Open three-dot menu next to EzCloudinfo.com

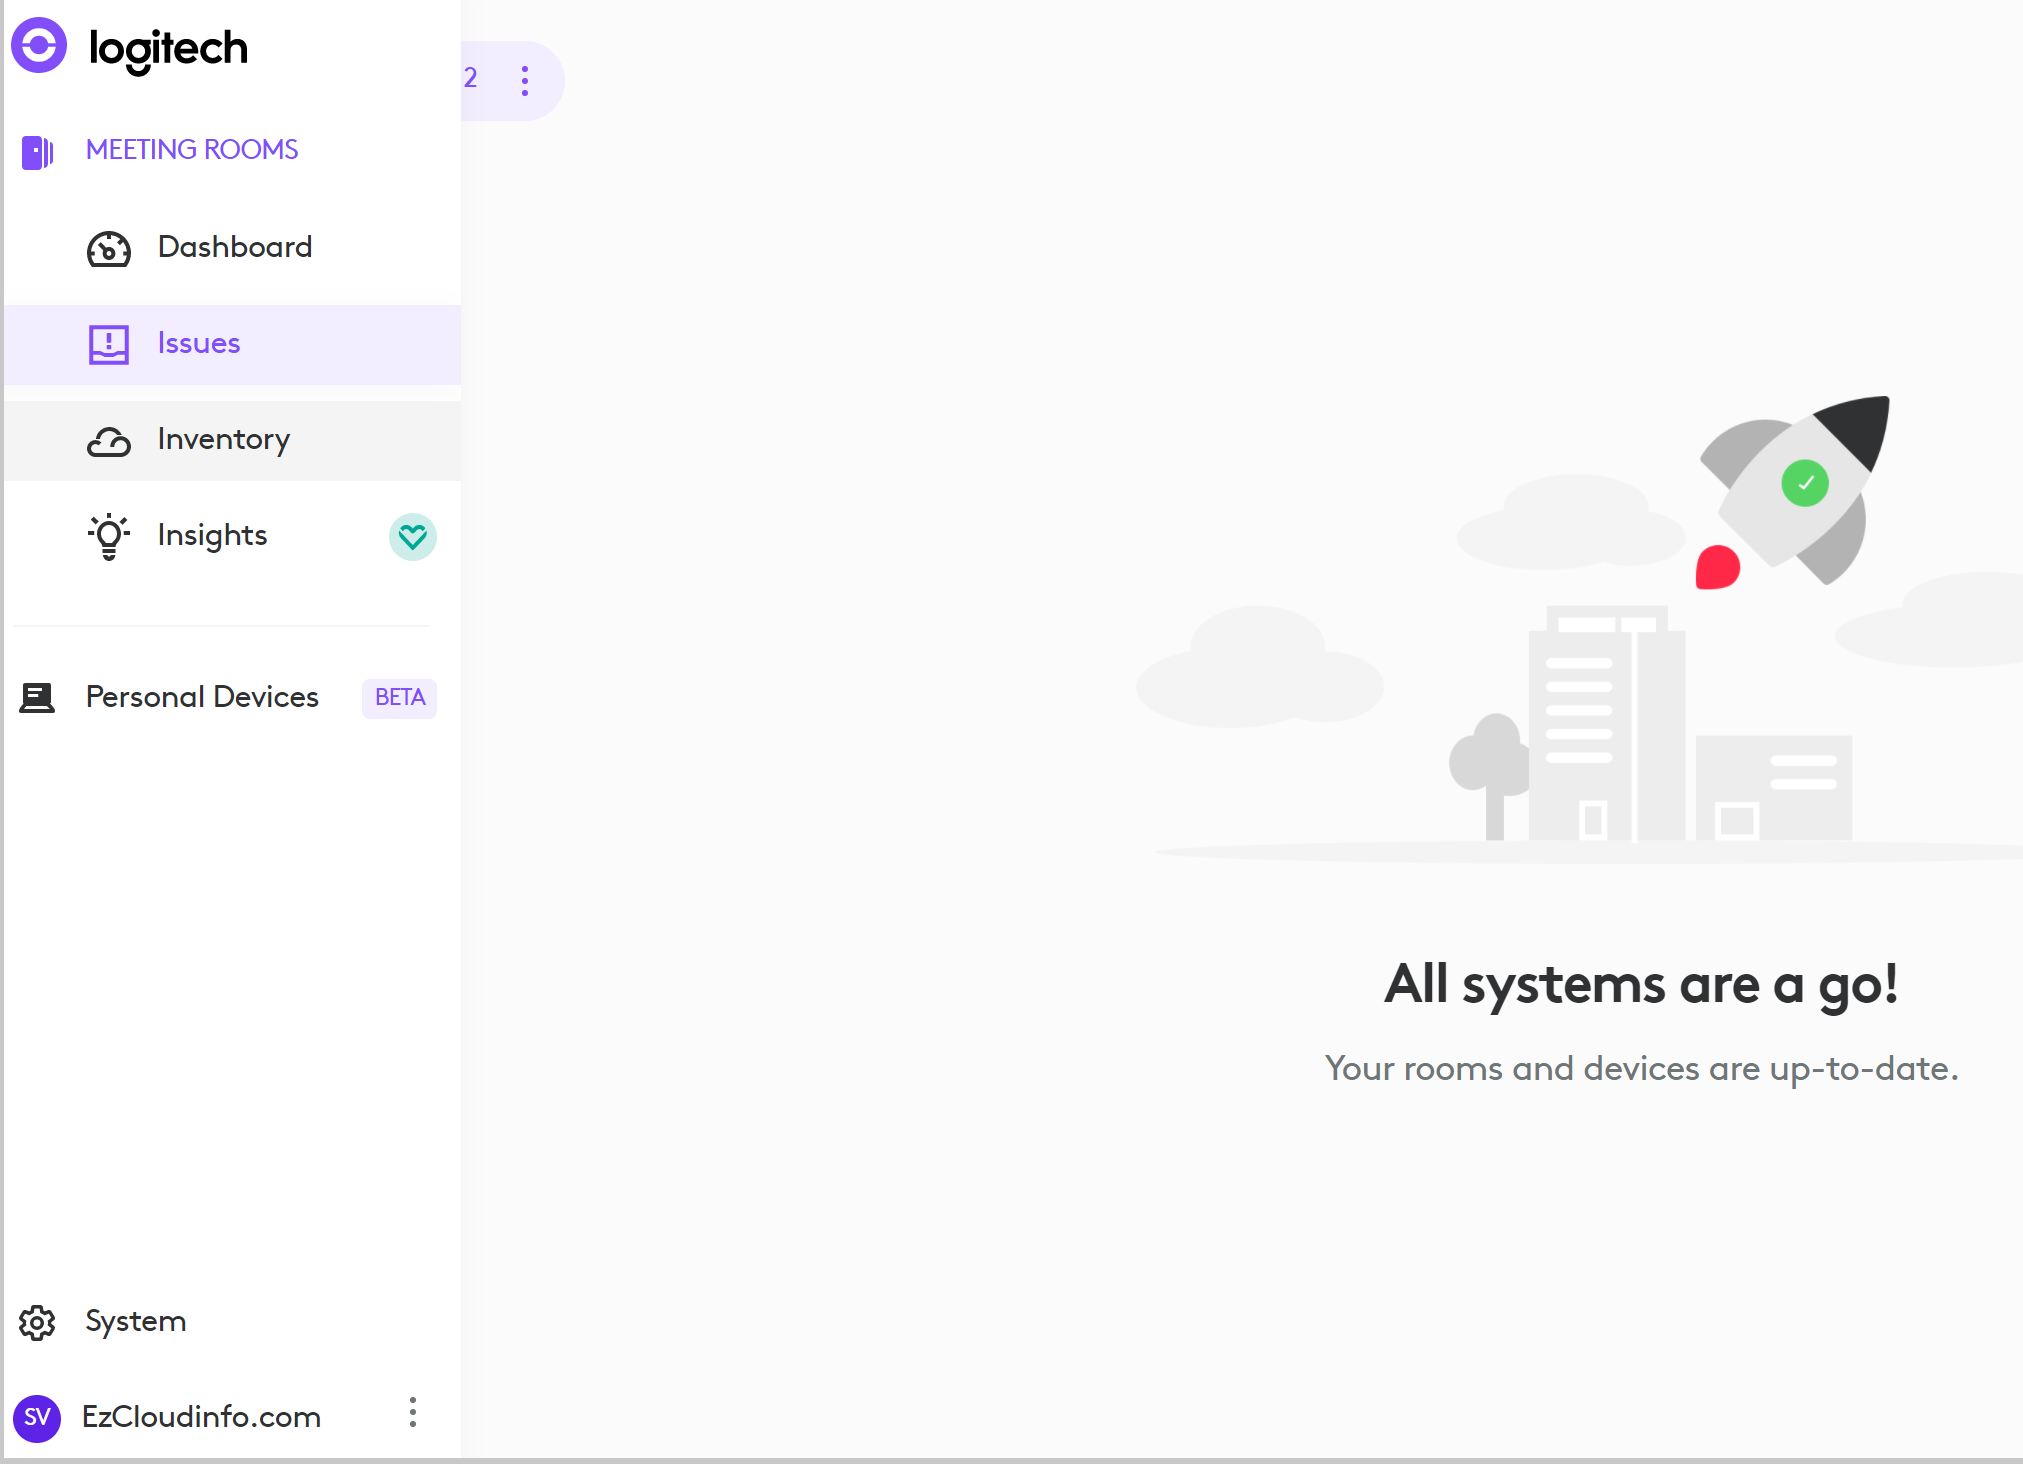412,1413
